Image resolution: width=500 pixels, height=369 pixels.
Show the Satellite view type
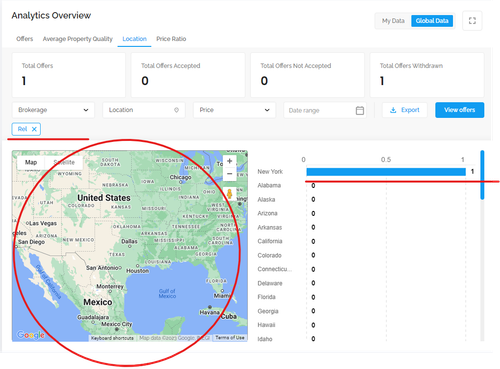coord(64,162)
